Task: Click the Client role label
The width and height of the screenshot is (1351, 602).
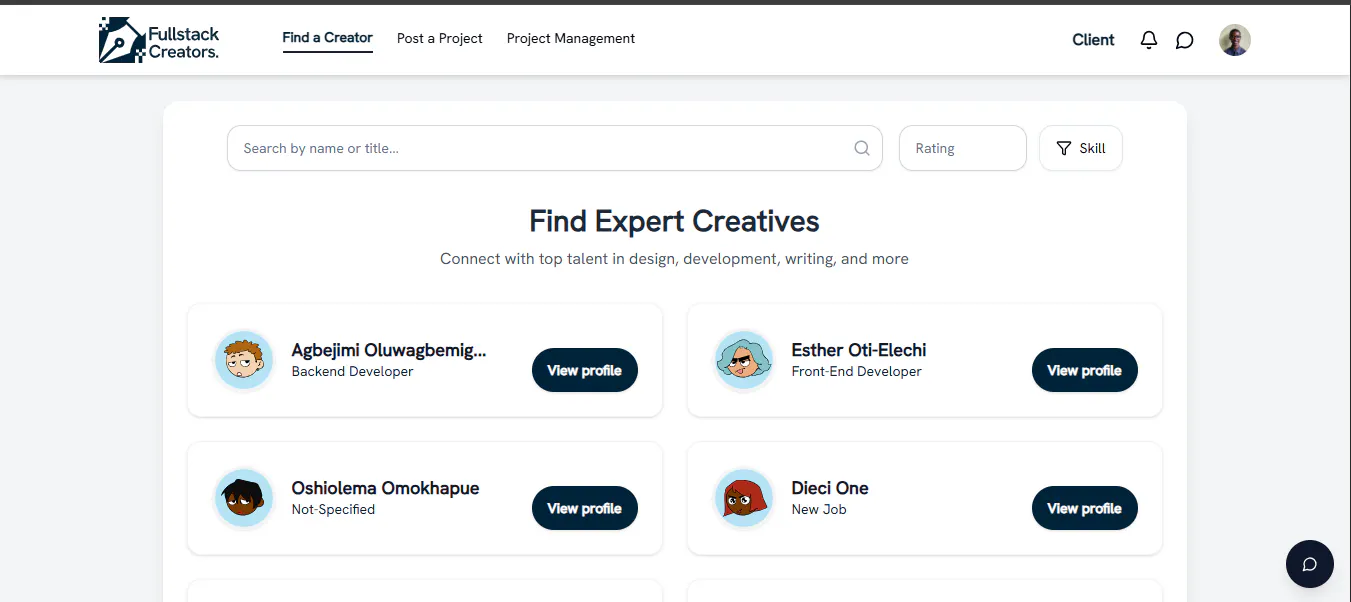Action: pos(1093,40)
